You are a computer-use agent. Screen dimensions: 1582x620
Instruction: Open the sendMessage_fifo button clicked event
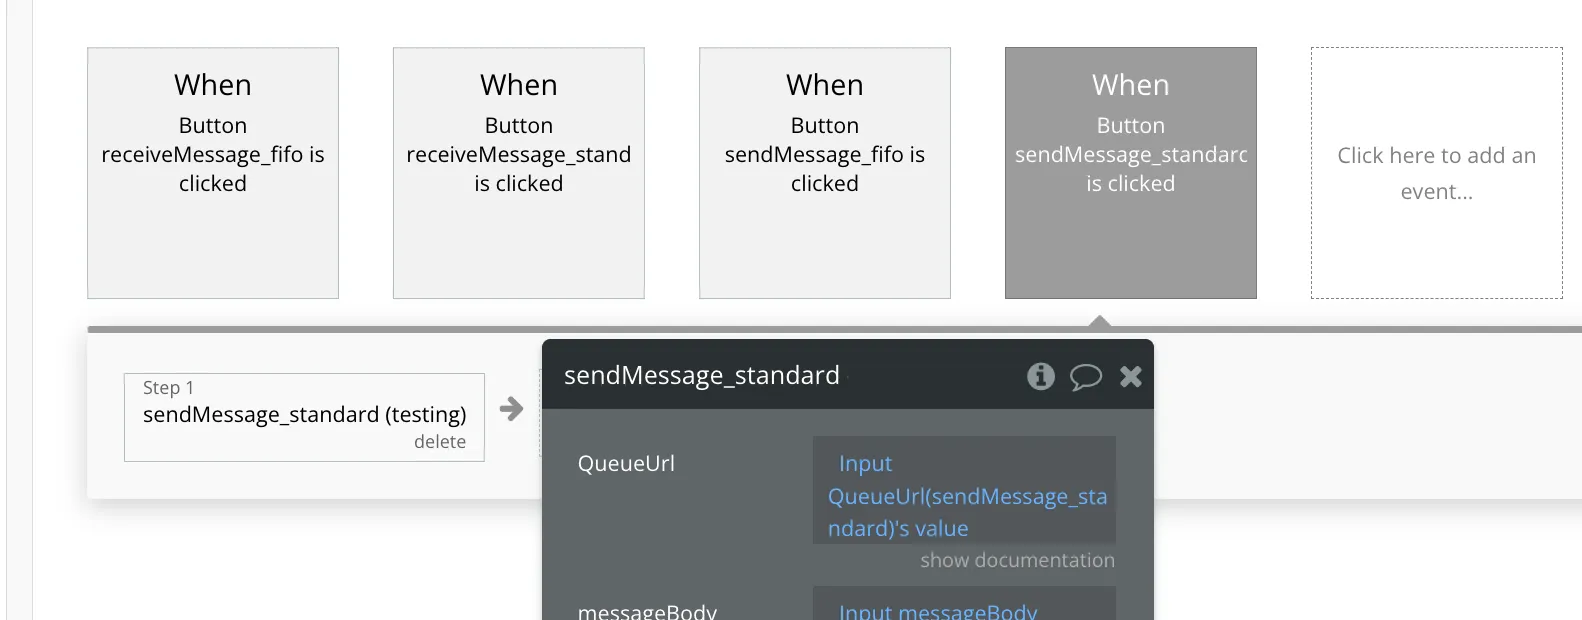(x=825, y=173)
